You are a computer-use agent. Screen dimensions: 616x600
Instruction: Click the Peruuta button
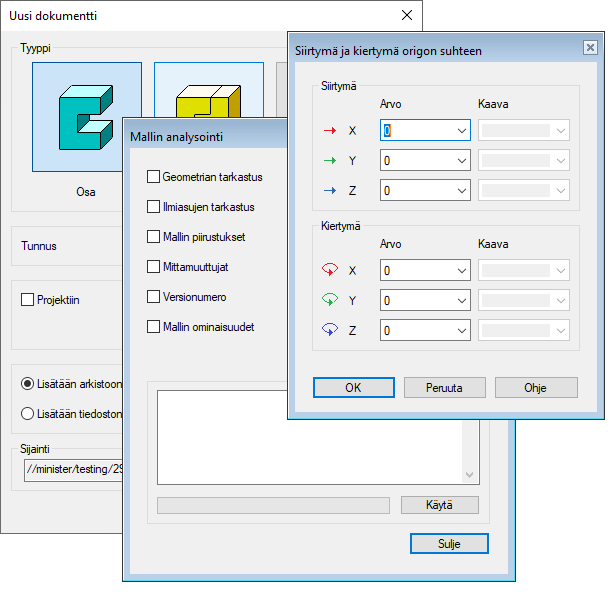(x=445, y=388)
